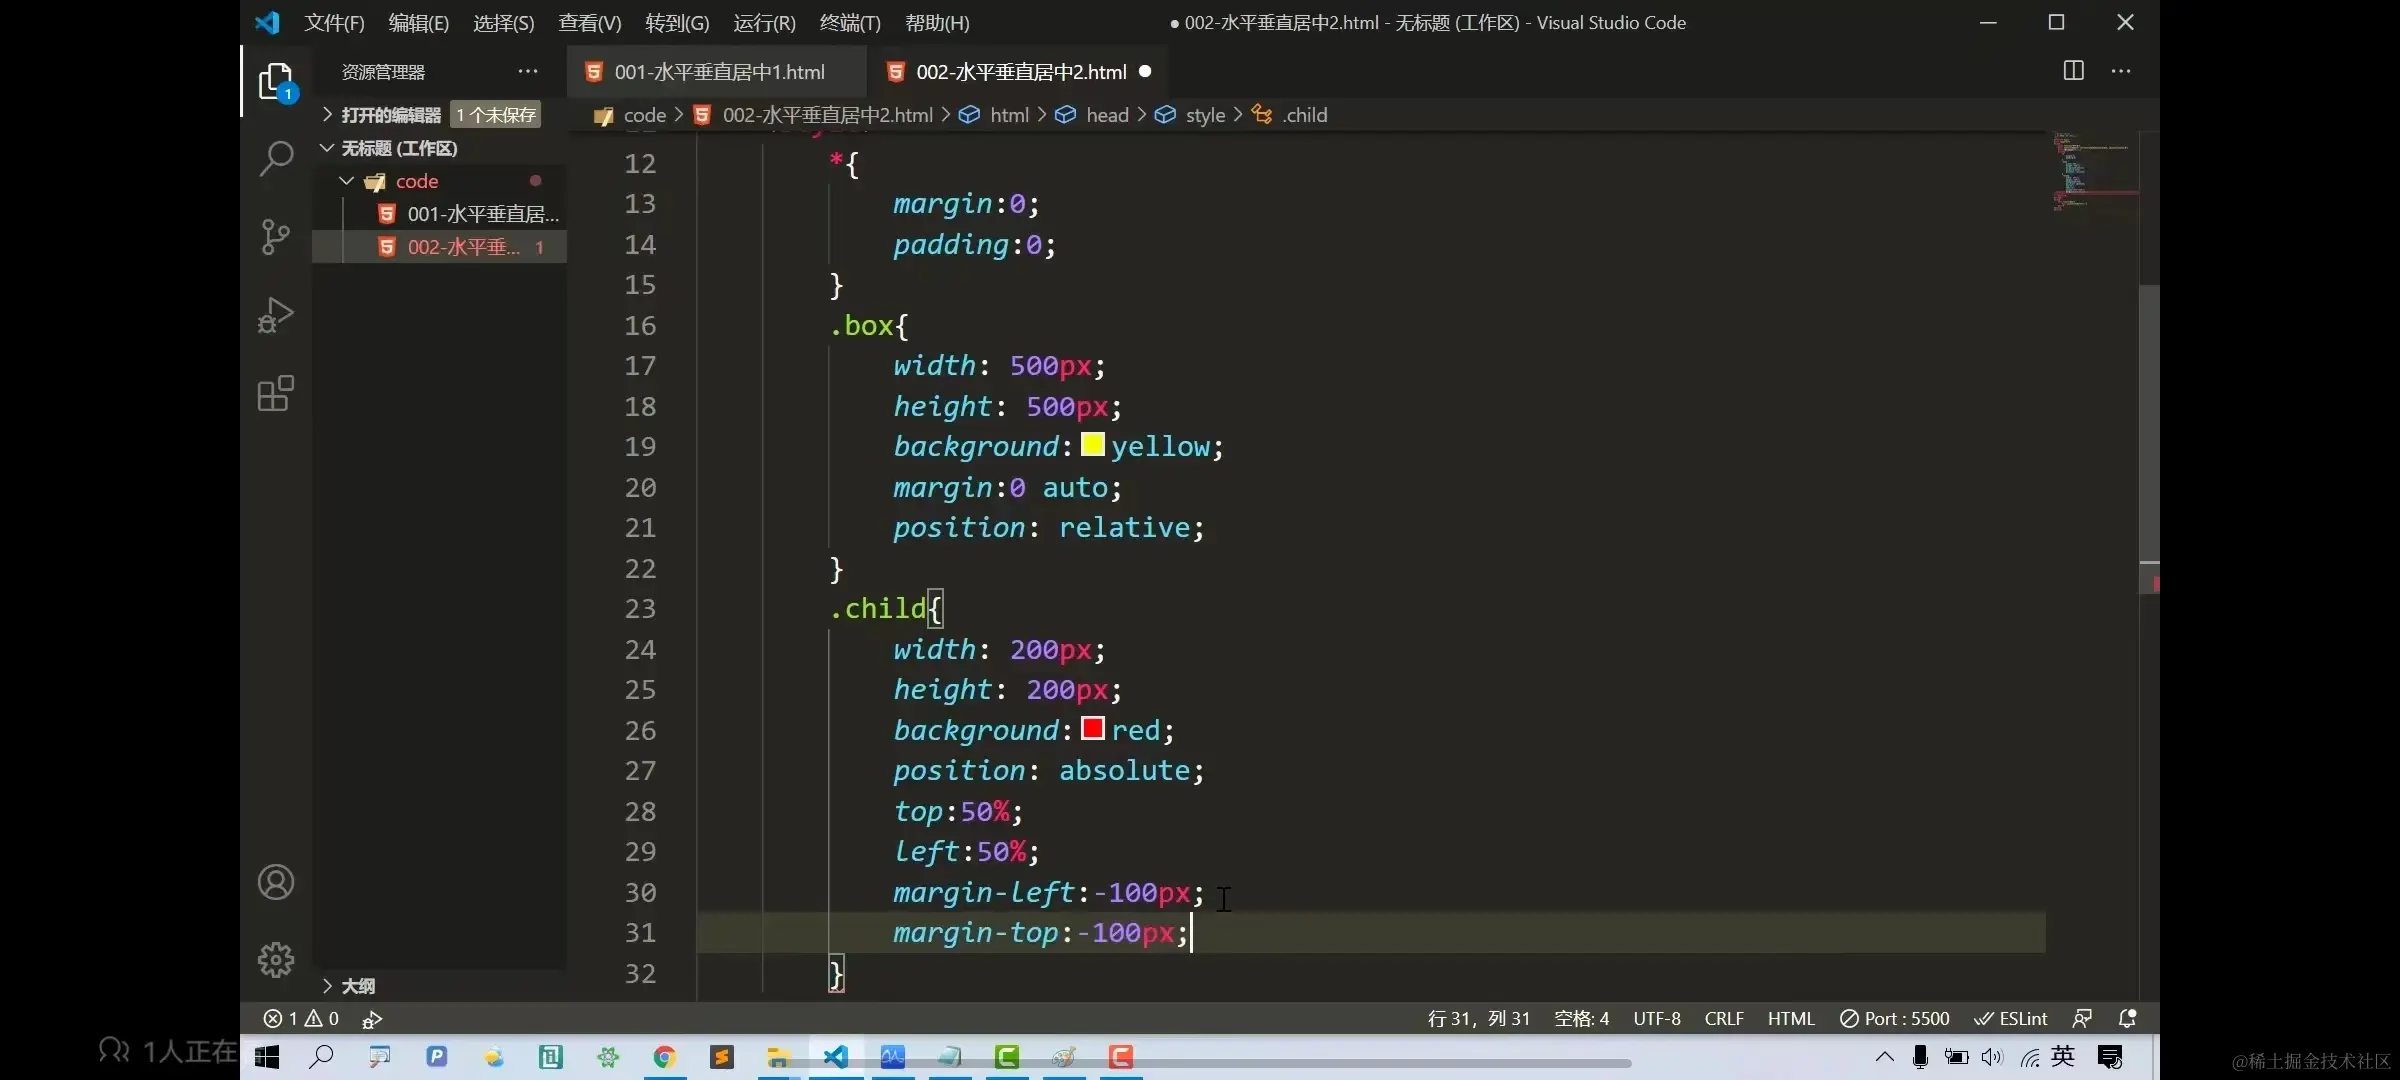Click the CRLF line ending button
This screenshot has height=1080, width=2400.
1724,1018
